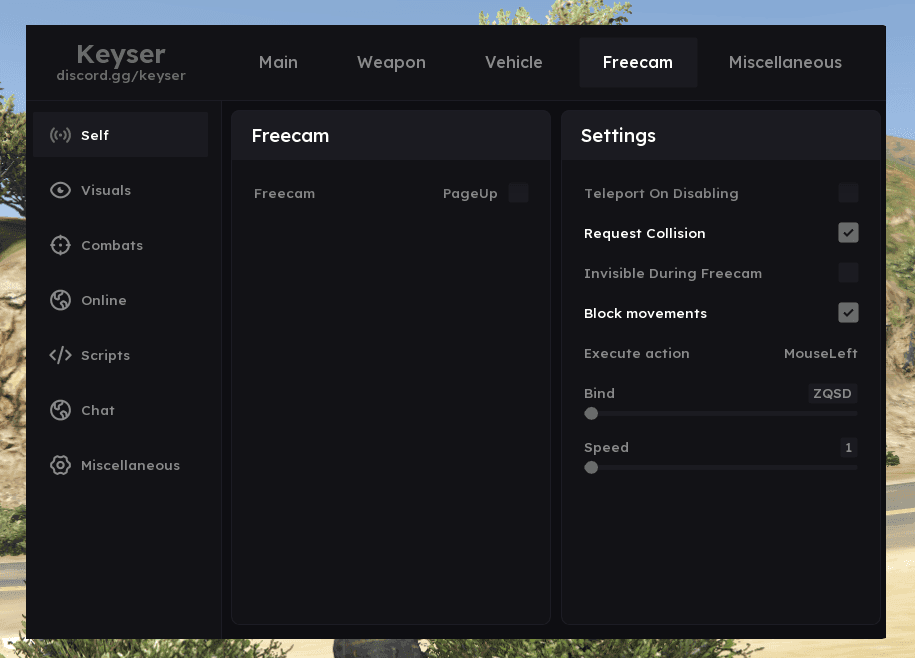Uncheck Request Collision option
Screen dimensions: 915x658
tap(848, 233)
